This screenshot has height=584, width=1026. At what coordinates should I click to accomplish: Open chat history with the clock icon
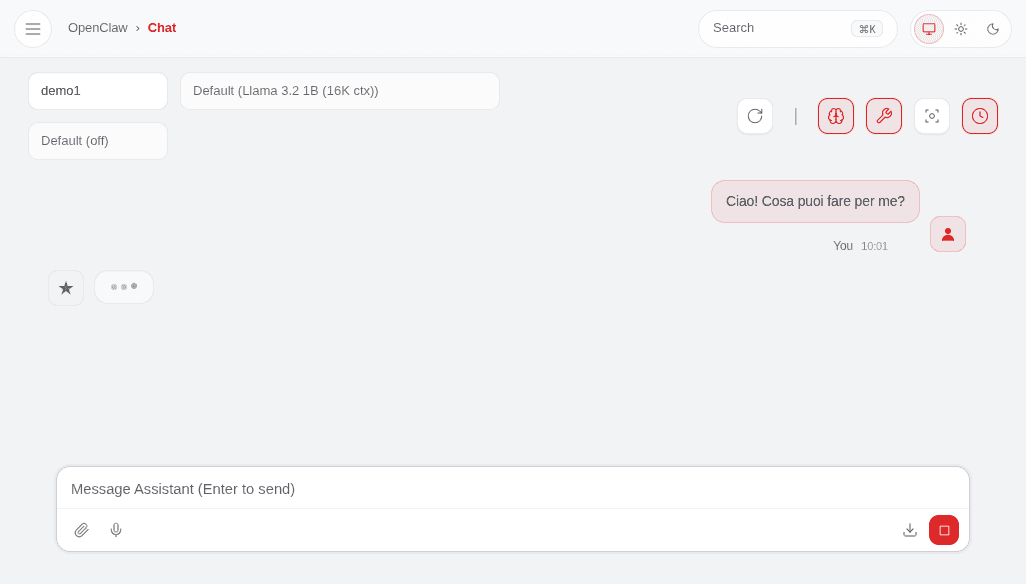tap(980, 116)
